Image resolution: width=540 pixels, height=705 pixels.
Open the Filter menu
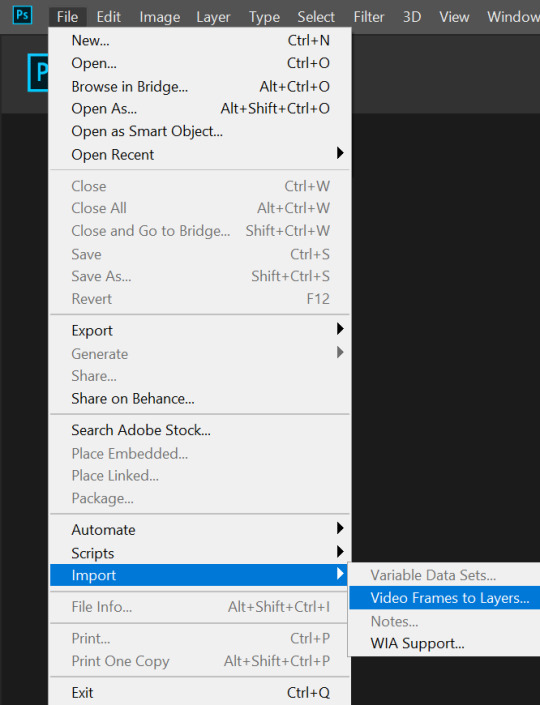pos(369,17)
